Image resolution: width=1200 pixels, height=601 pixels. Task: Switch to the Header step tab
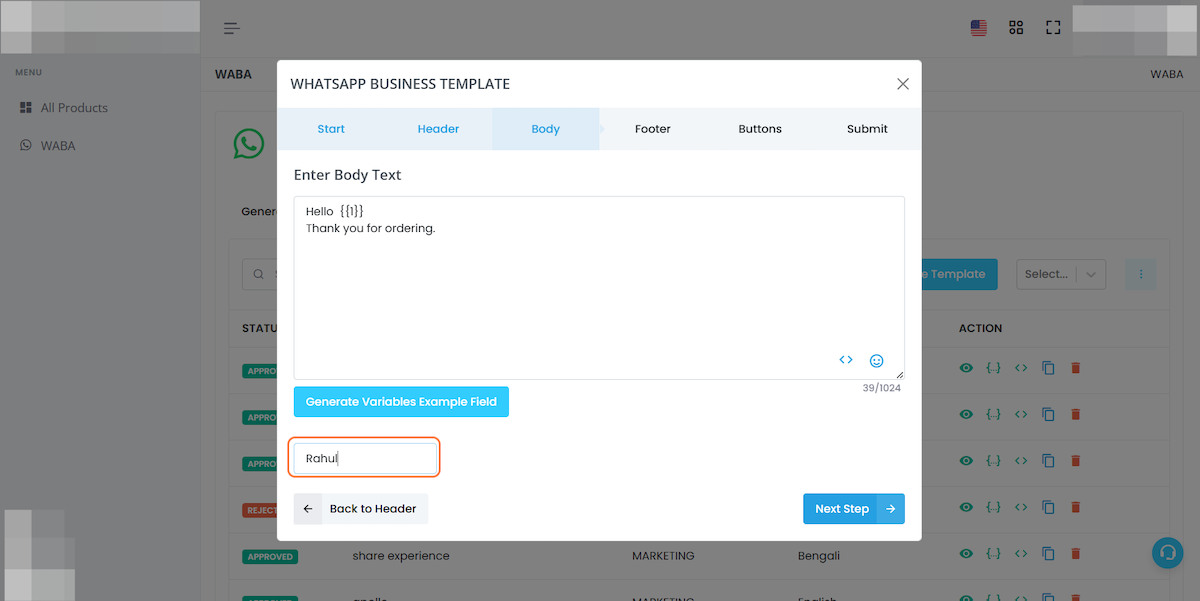pos(438,129)
